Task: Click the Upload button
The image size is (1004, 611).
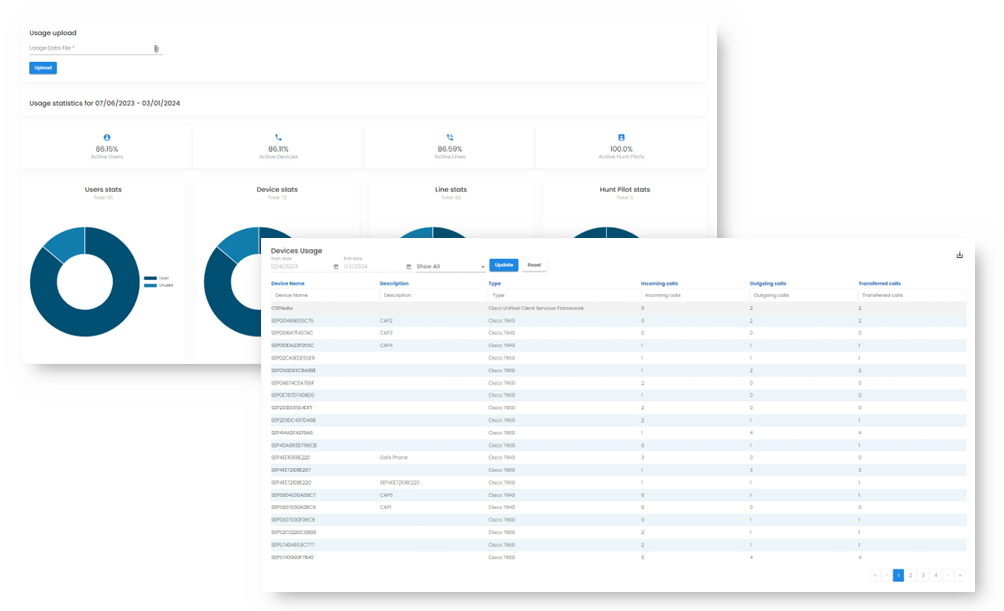Action: (x=42, y=68)
